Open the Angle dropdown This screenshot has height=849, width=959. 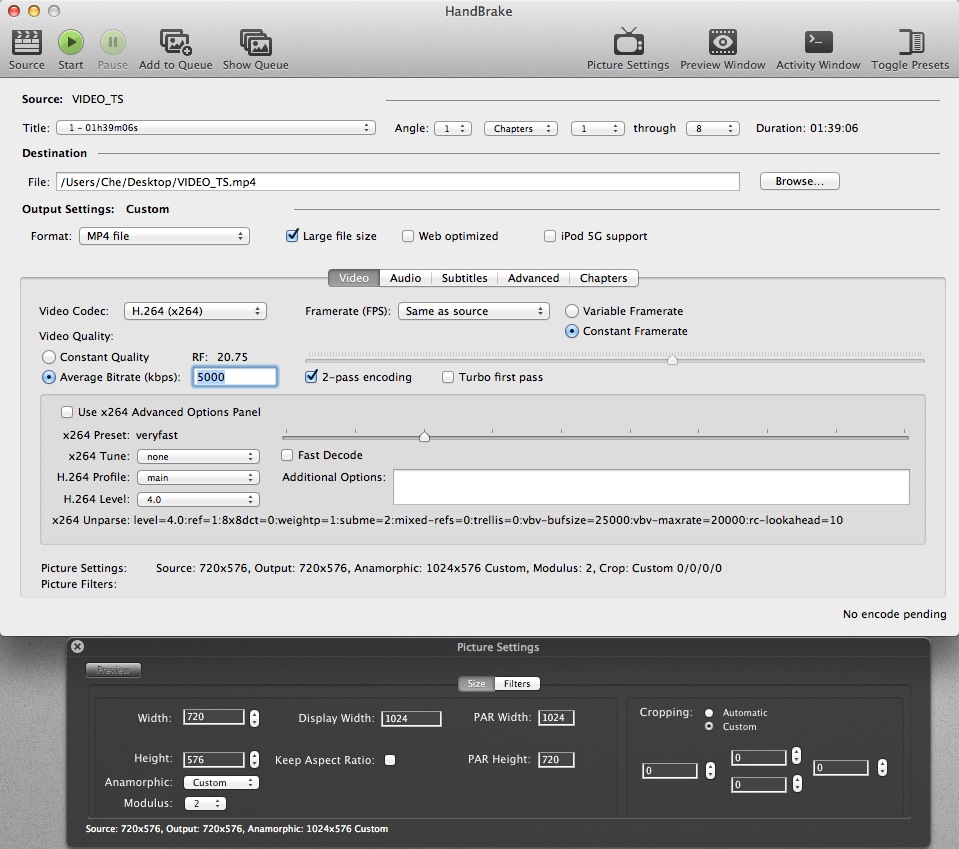click(453, 128)
